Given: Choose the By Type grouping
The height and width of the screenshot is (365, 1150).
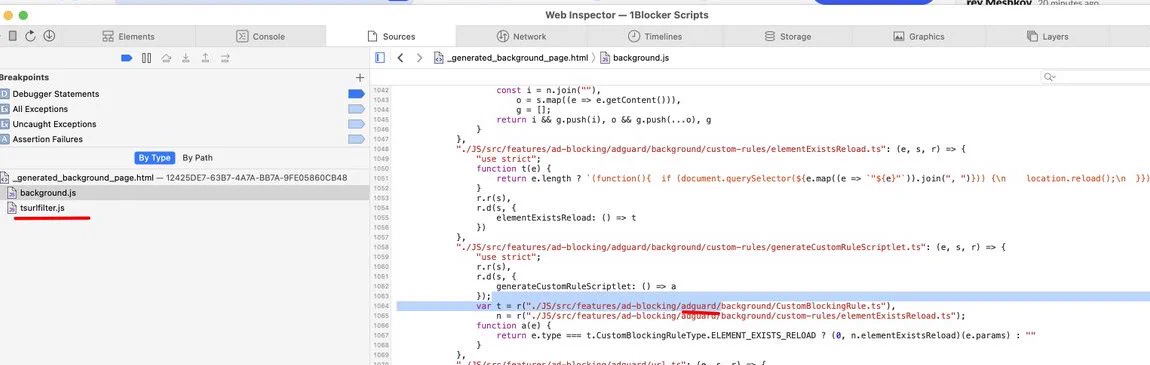Looking at the screenshot, I should [x=154, y=158].
